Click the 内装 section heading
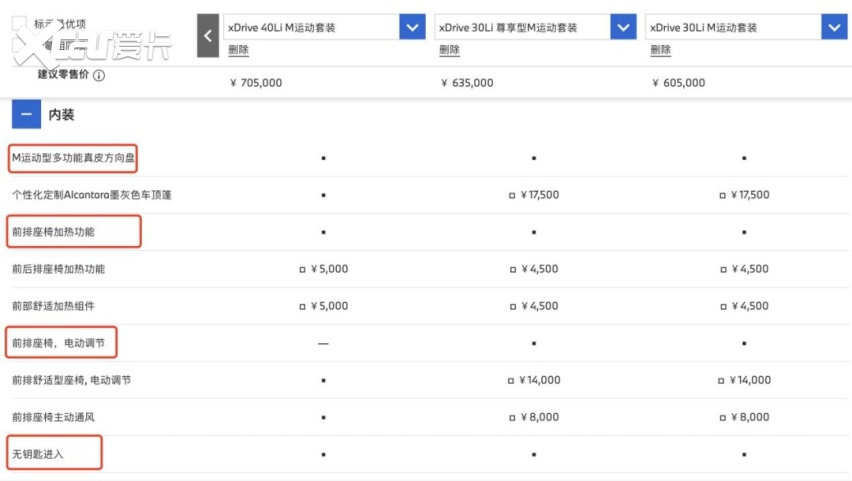Screen dimensions: 852x481 coord(61,115)
